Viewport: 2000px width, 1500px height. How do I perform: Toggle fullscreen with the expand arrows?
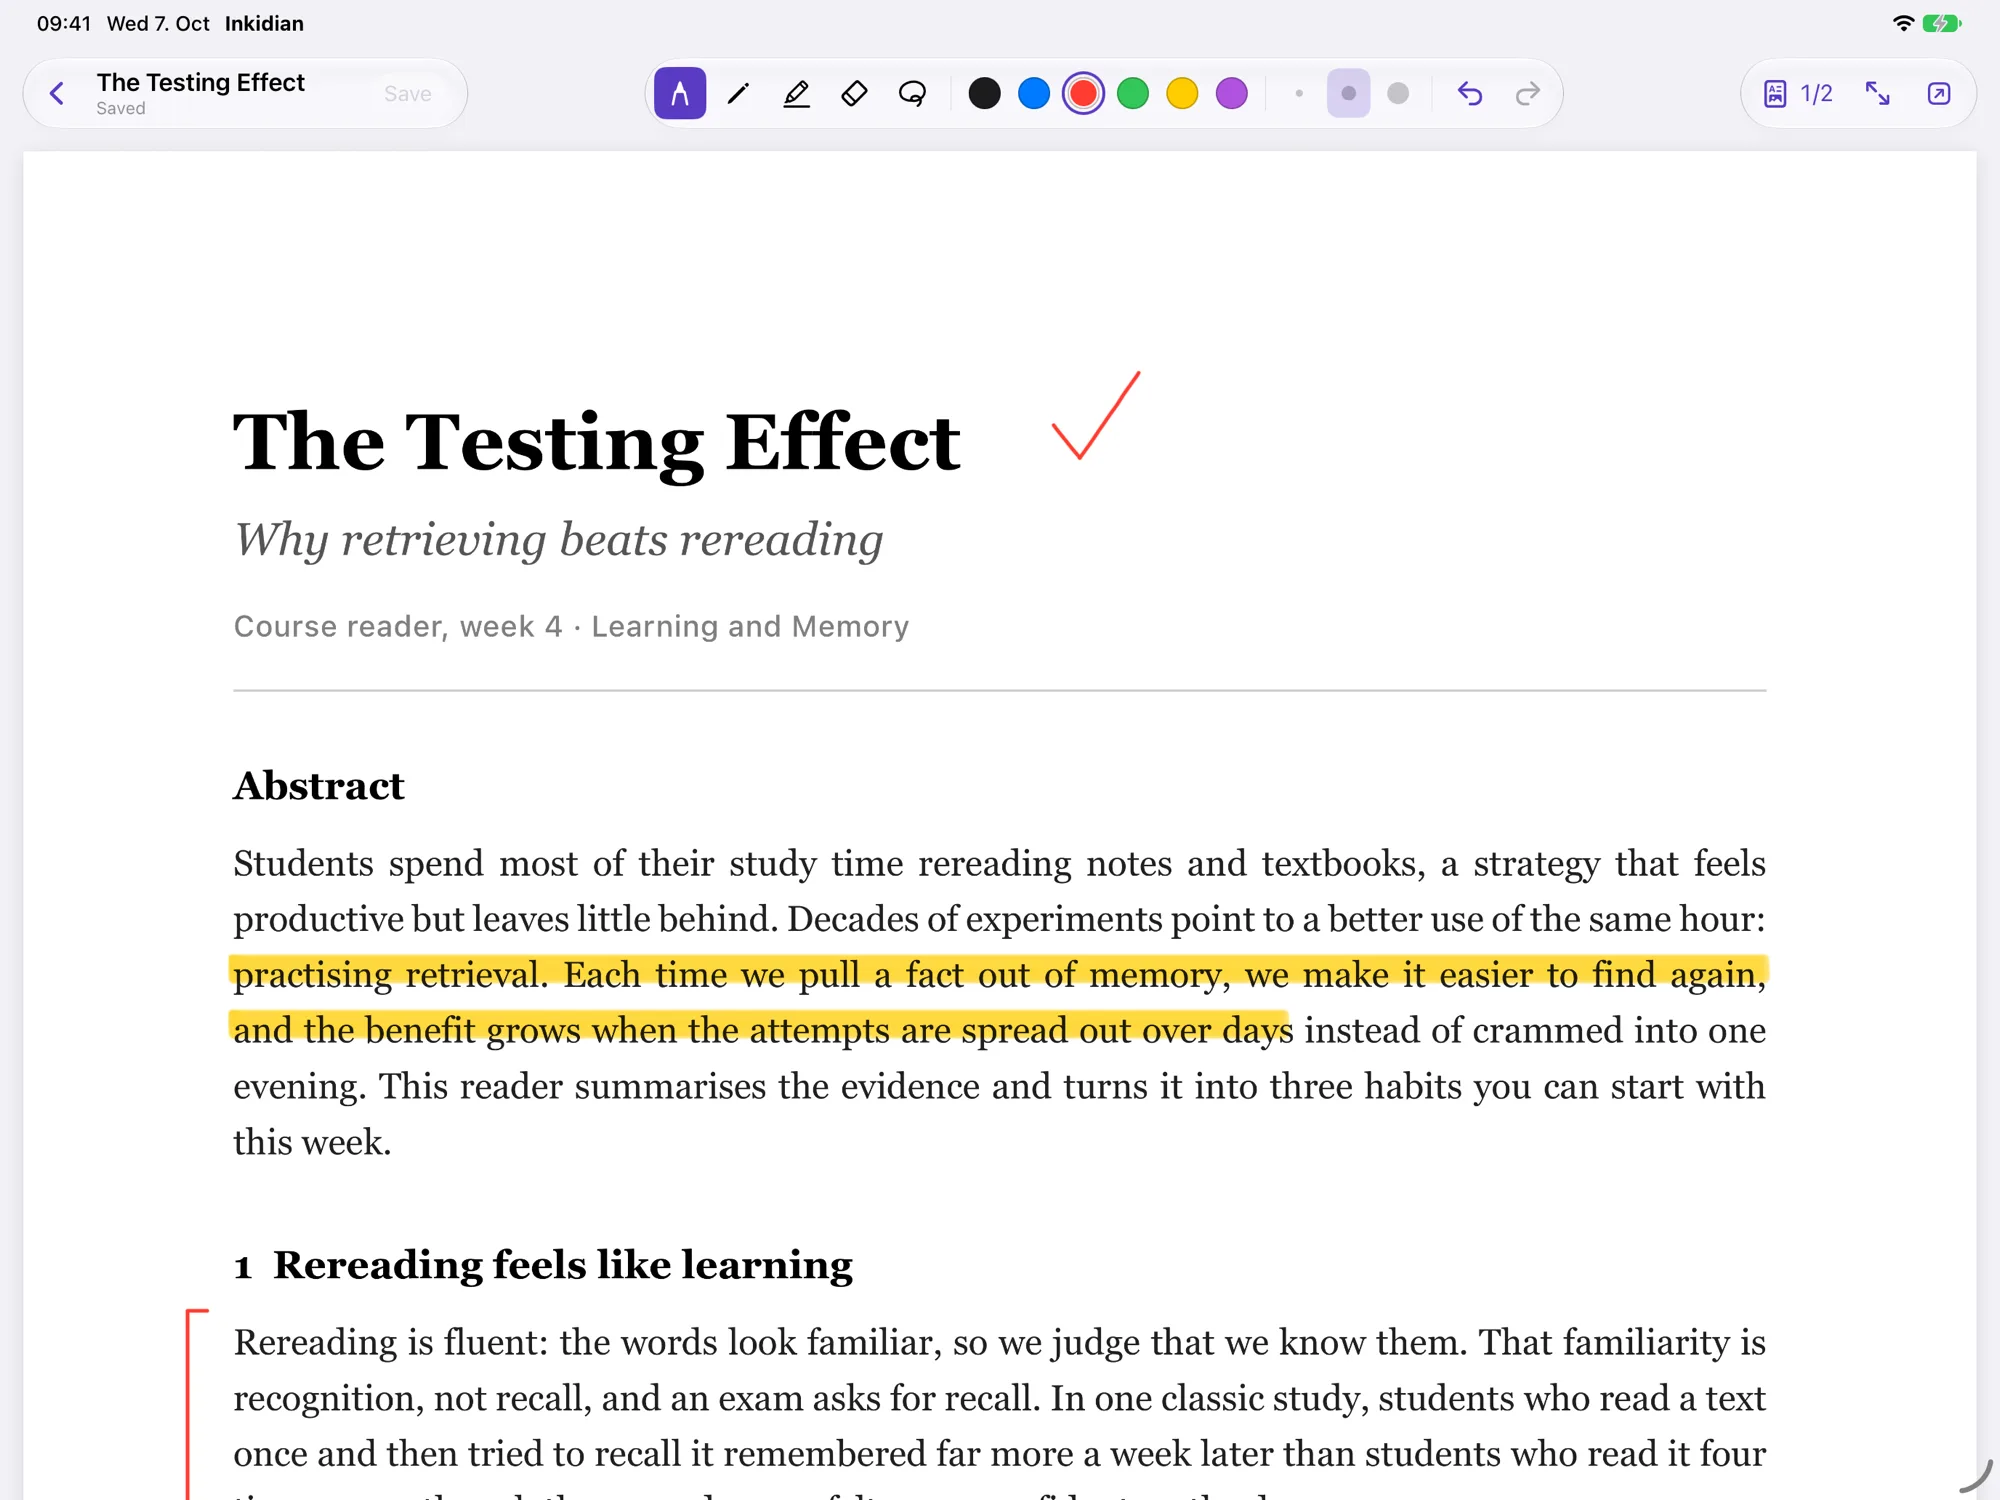tap(1878, 94)
